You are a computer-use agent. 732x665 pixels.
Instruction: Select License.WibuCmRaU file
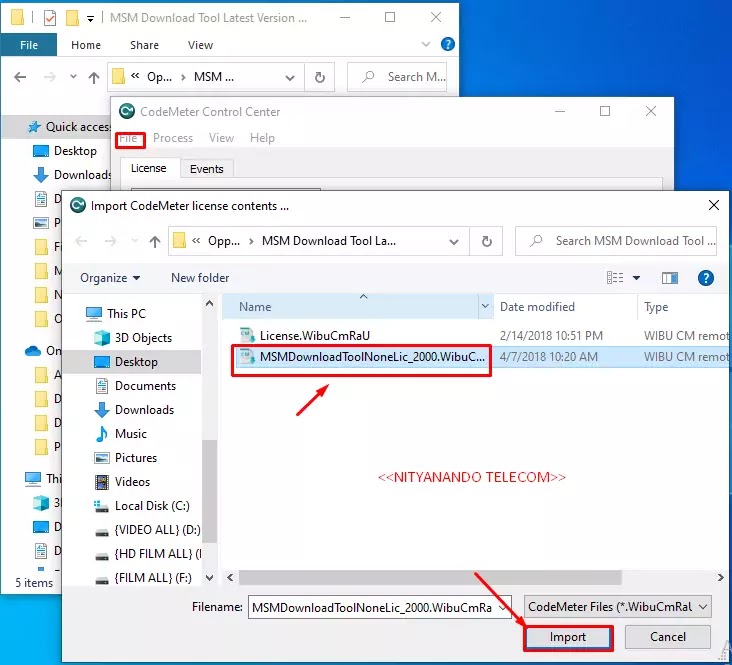point(314,336)
